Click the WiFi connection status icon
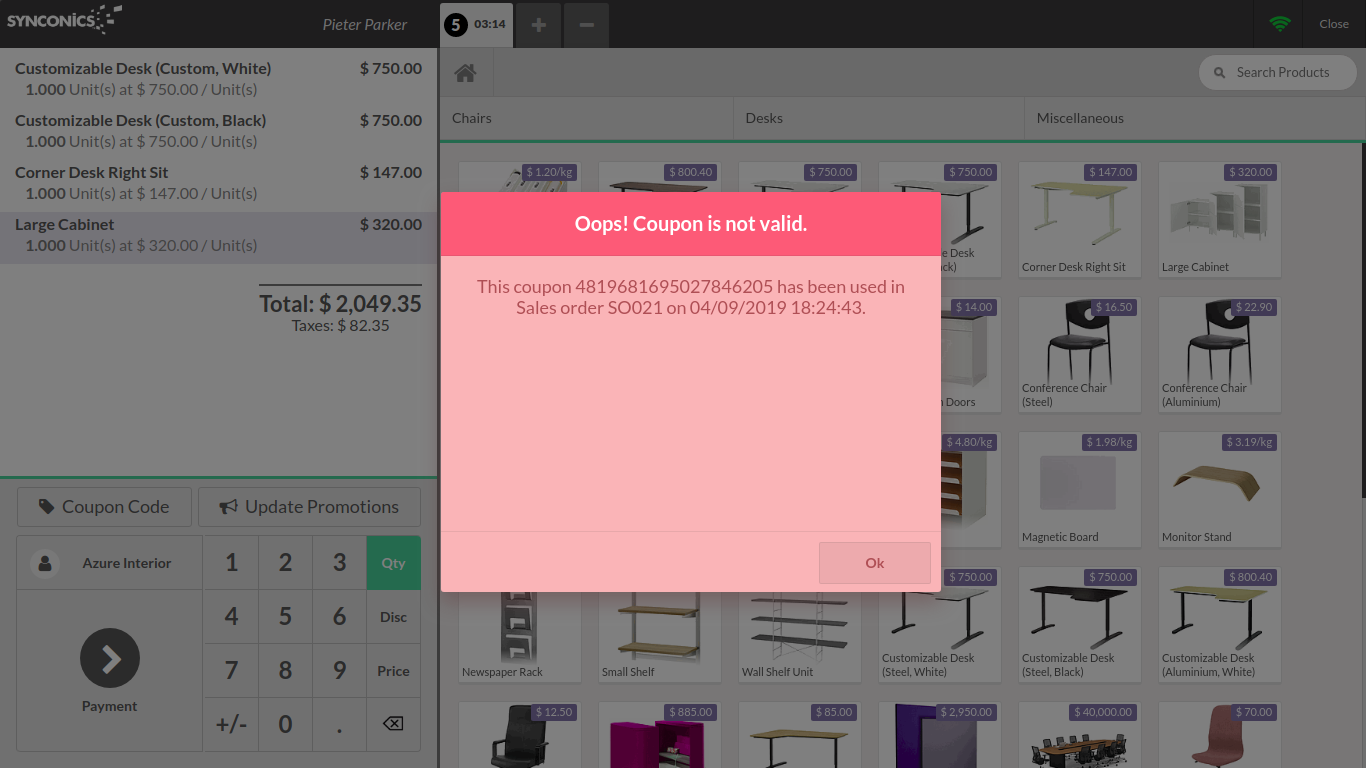This screenshot has width=1366, height=768. [x=1280, y=24]
